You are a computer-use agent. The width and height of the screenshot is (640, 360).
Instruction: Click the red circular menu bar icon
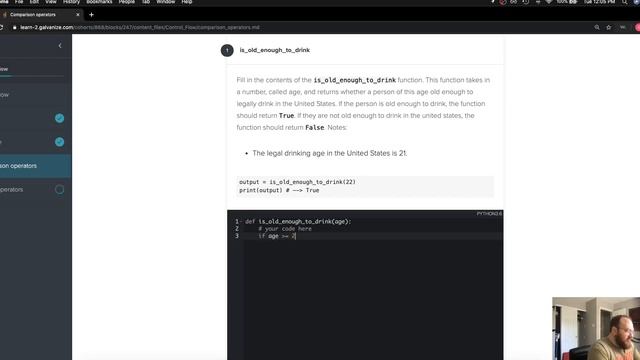(503, 2)
